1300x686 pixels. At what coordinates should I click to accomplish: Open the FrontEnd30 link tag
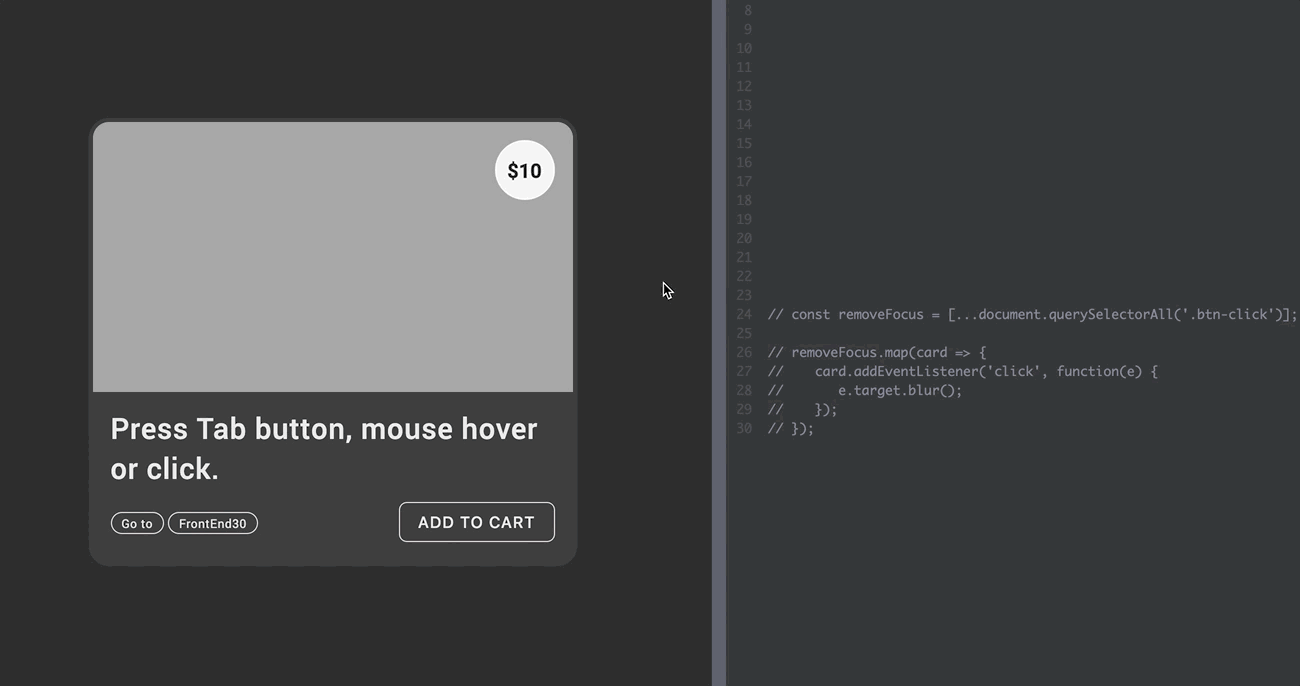click(212, 522)
